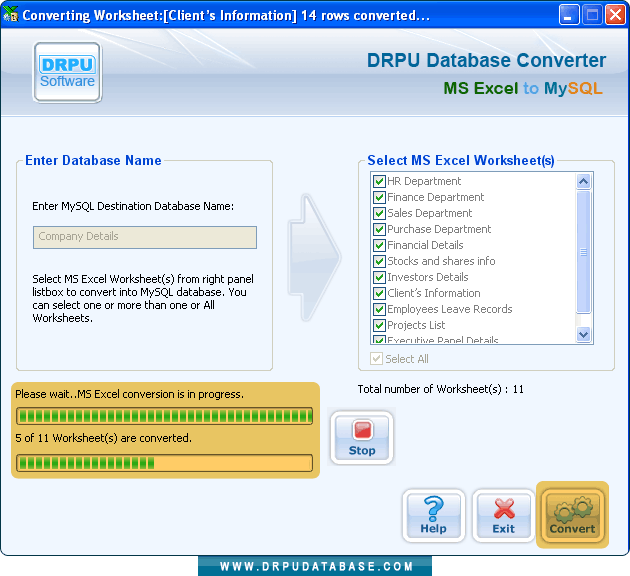This screenshot has width=630, height=576.
Task: Click the lower worksheets progress bar
Action: [x=164, y=463]
